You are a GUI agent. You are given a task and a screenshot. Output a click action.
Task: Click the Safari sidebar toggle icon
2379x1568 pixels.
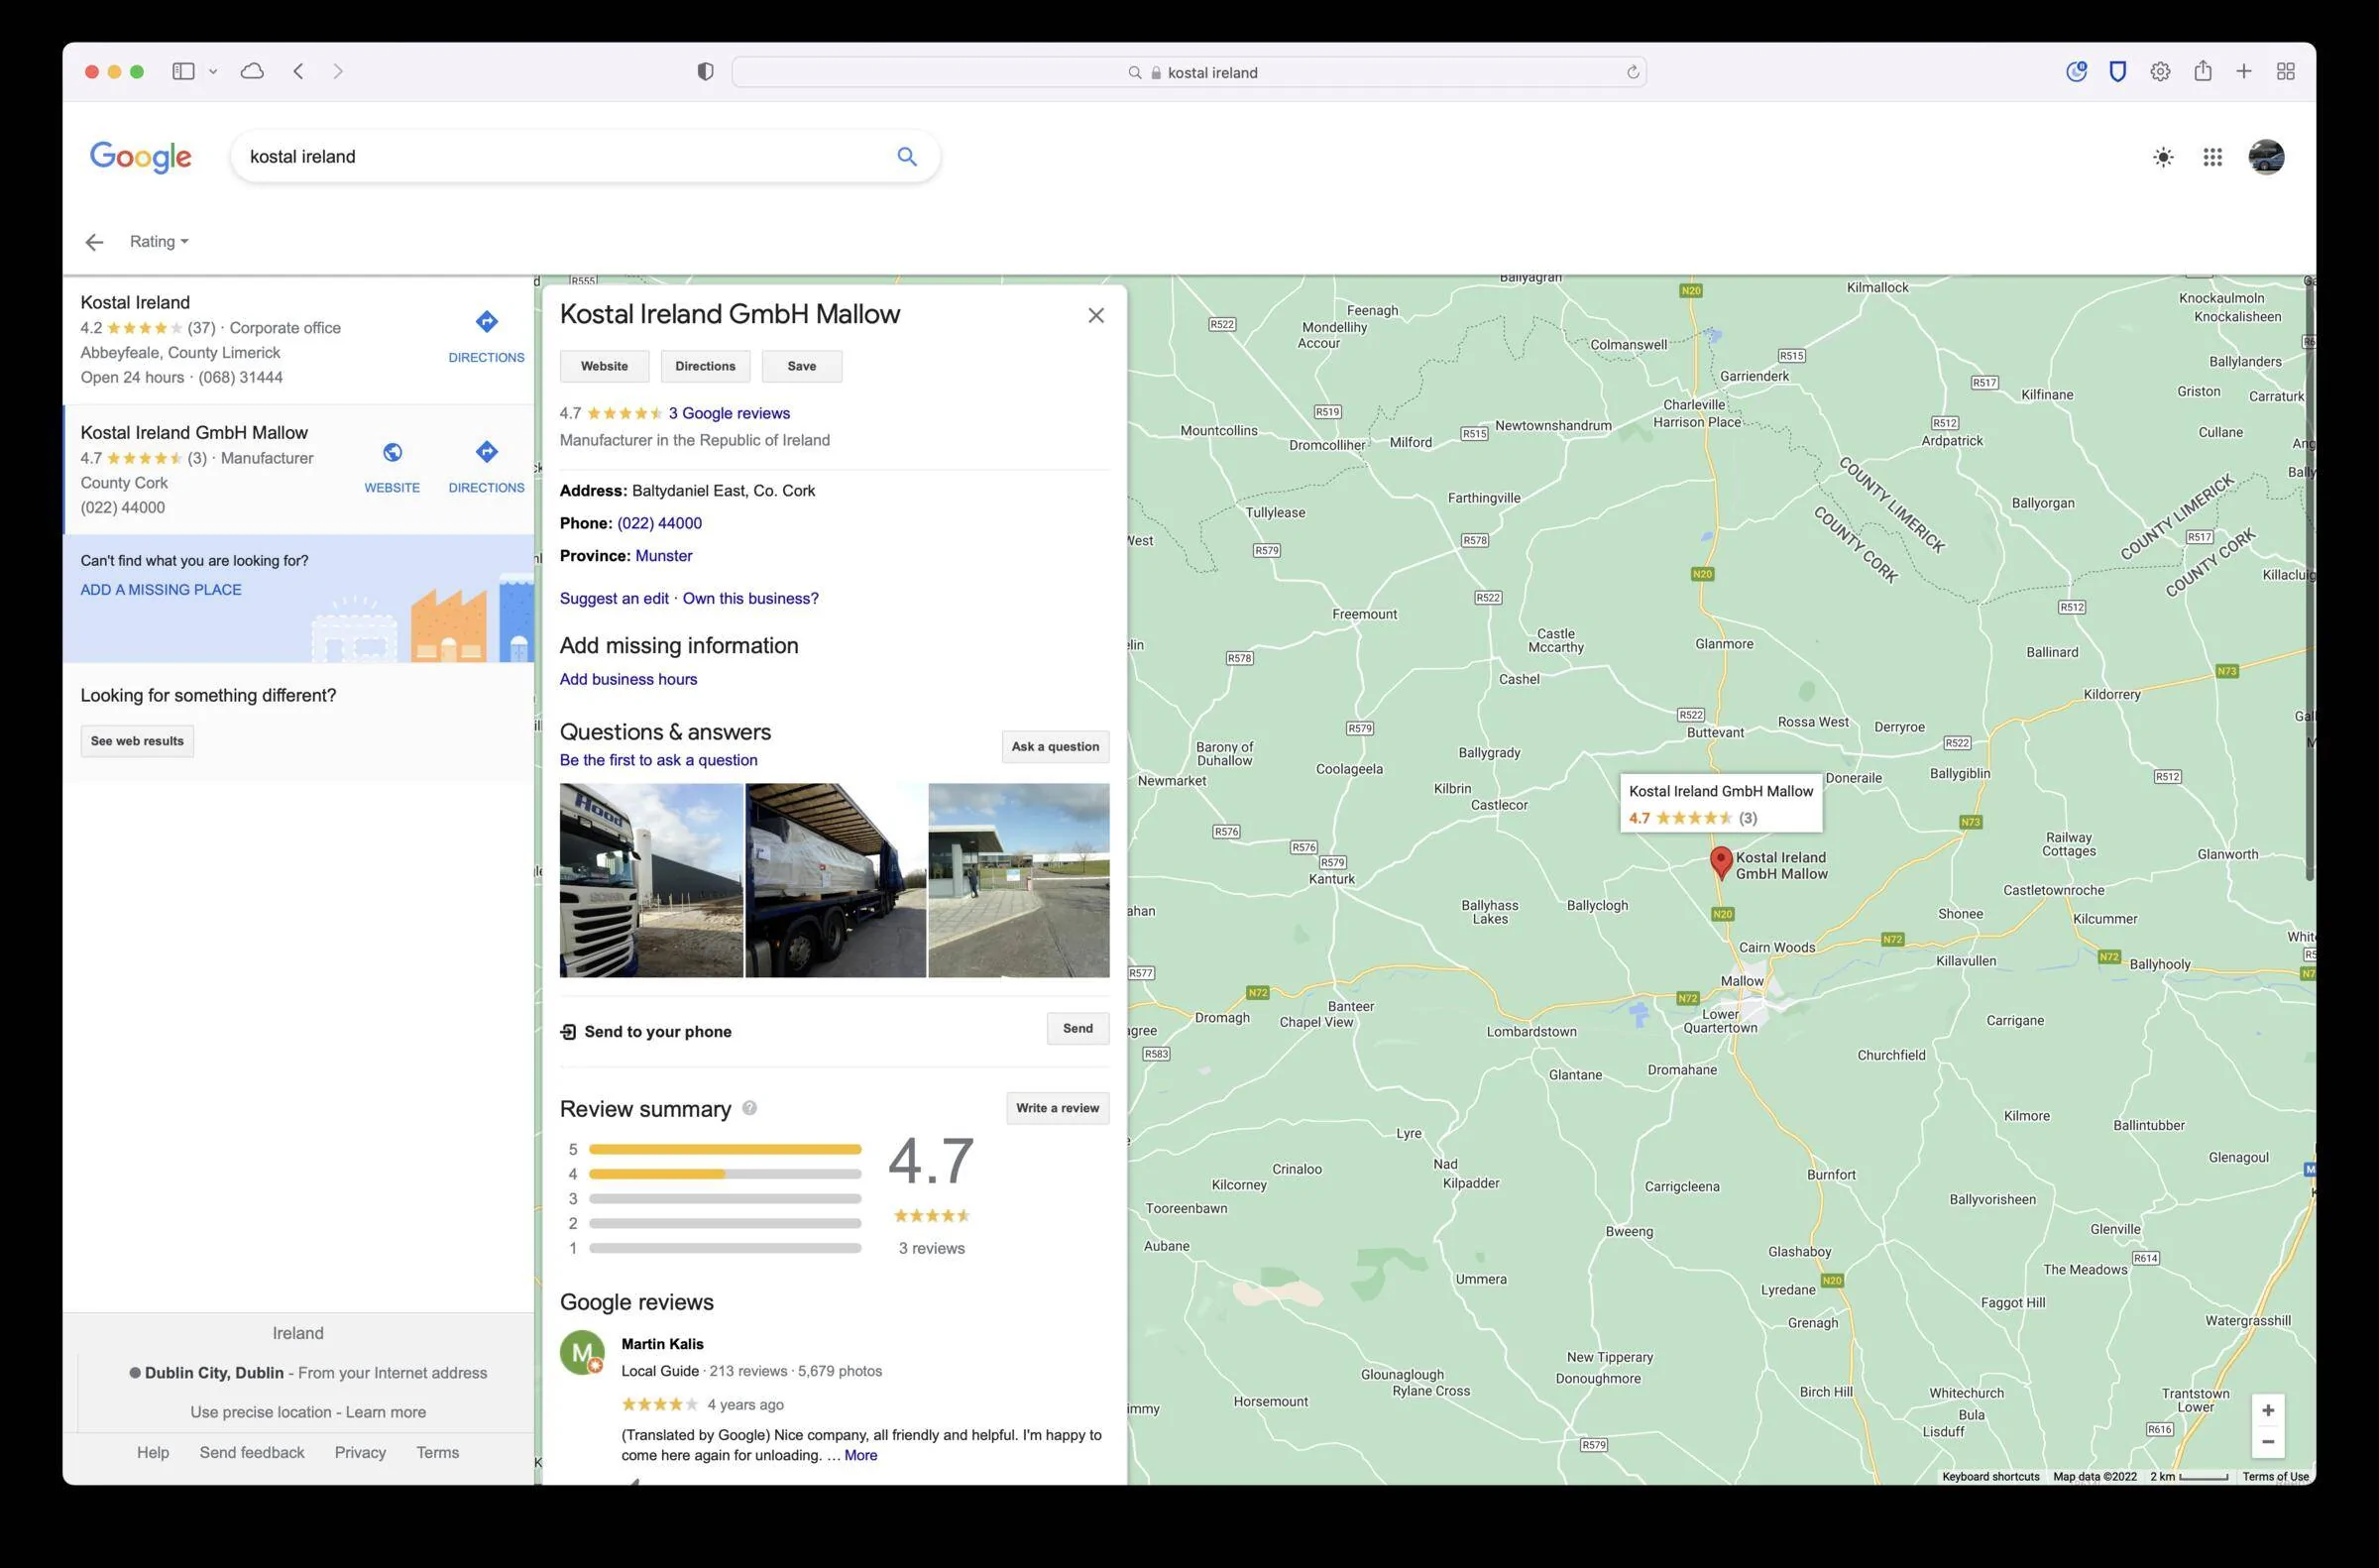pyautogui.click(x=183, y=71)
